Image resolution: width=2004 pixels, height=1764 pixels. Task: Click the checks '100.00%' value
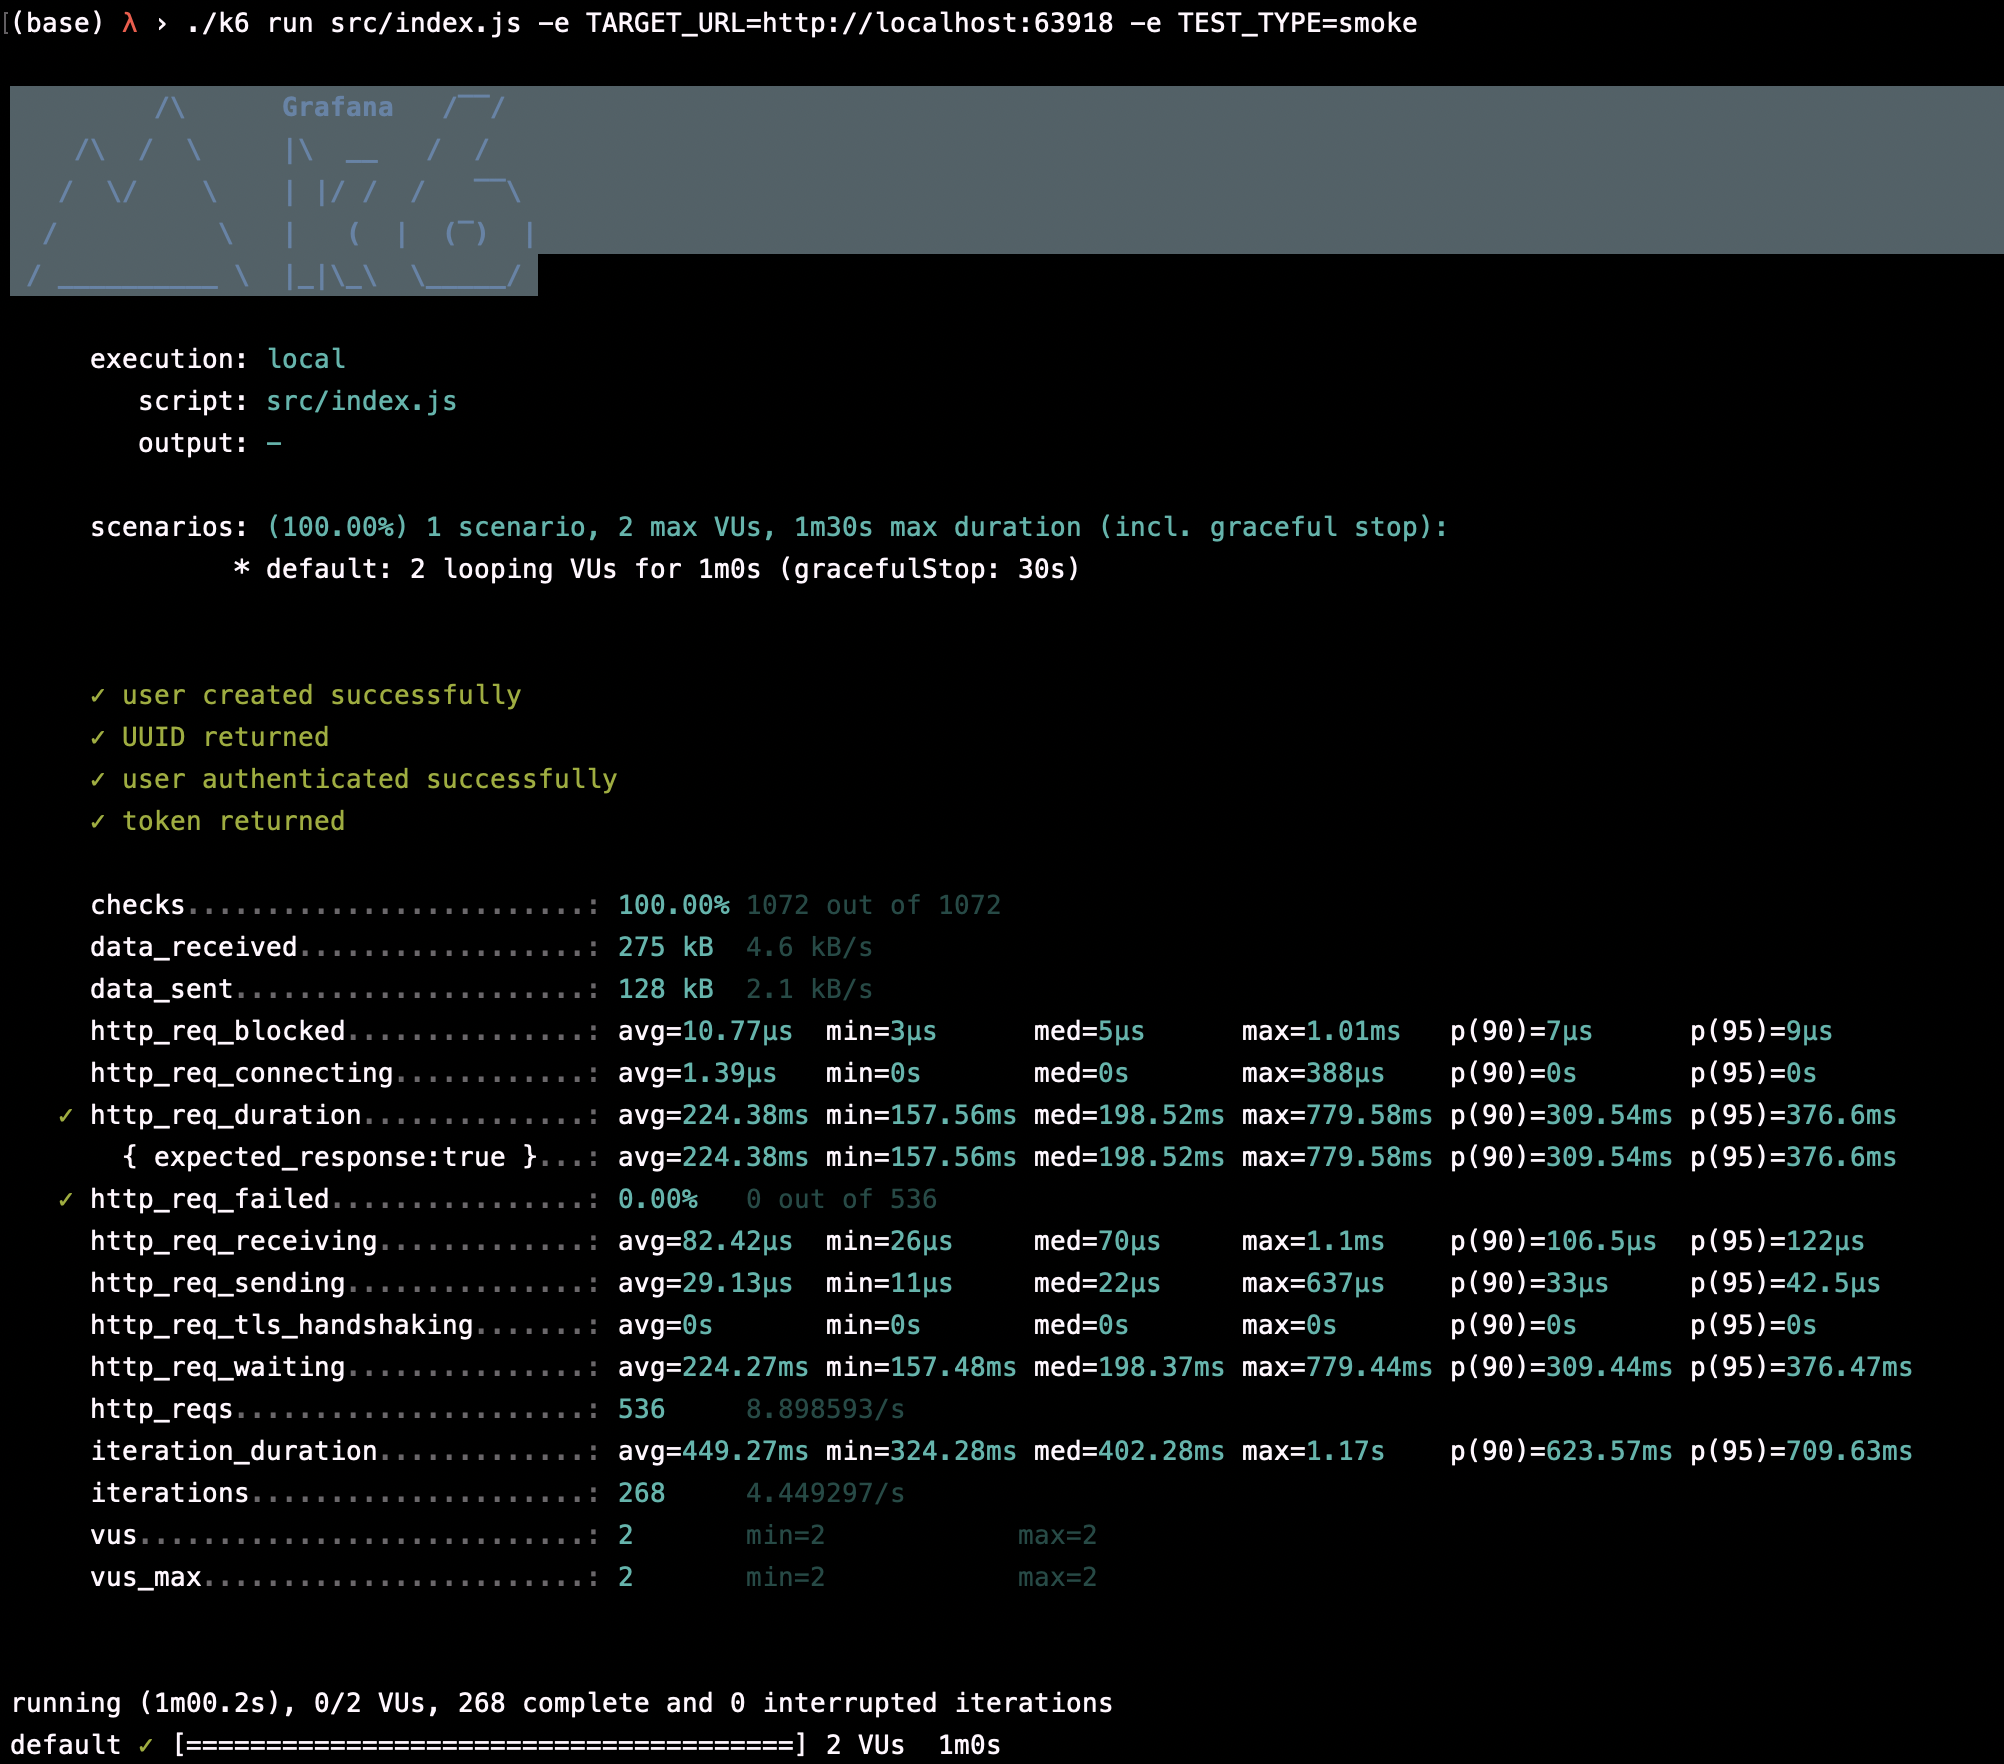674,905
